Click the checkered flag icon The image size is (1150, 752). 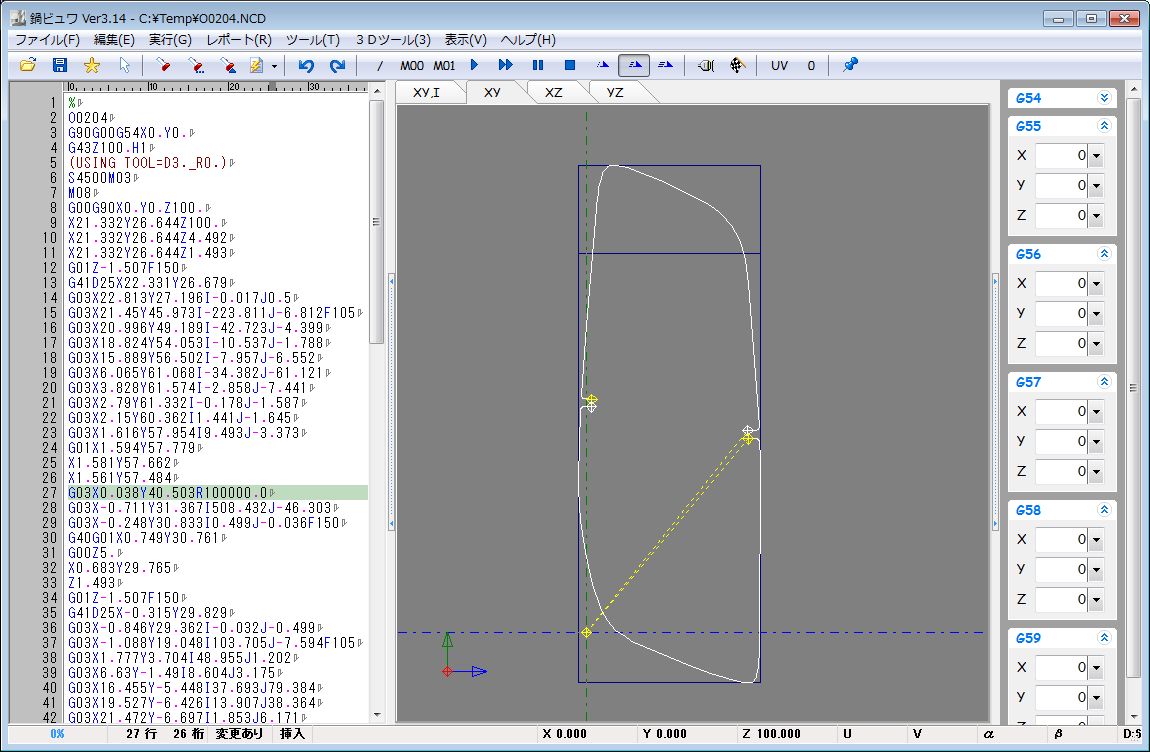coord(738,65)
